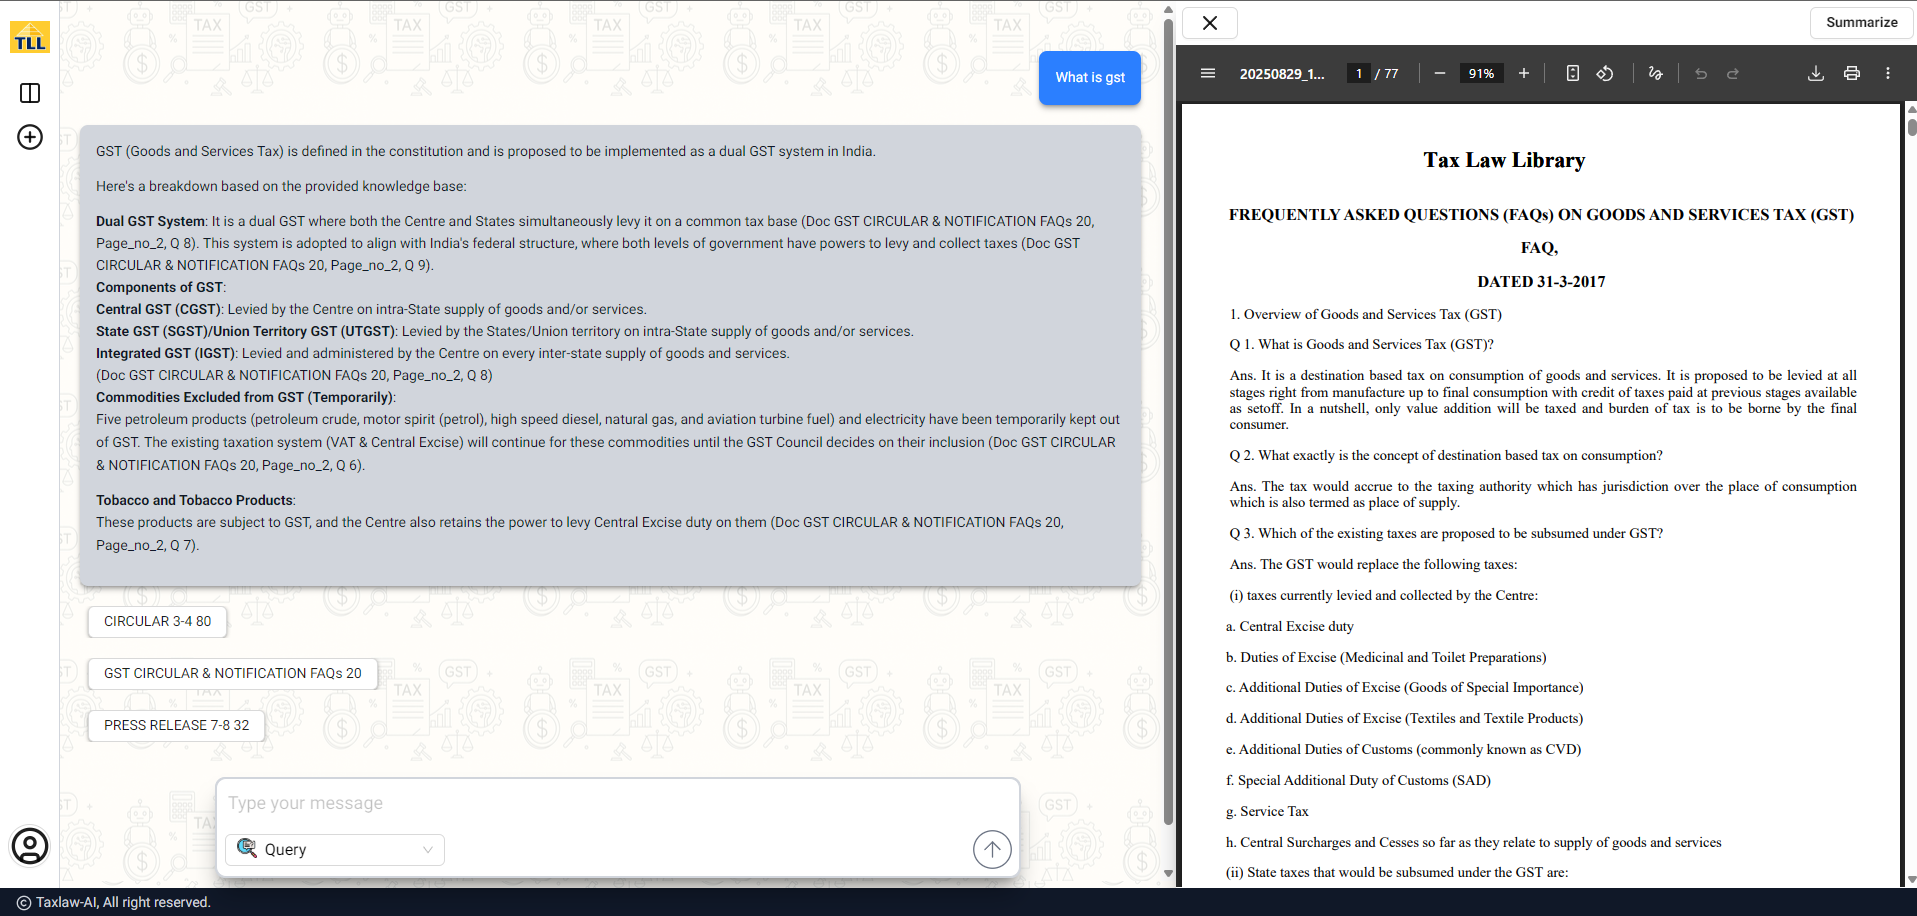The image size is (1917, 916).
Task: Click the Type your message field
Action: pyautogui.click(x=616, y=803)
